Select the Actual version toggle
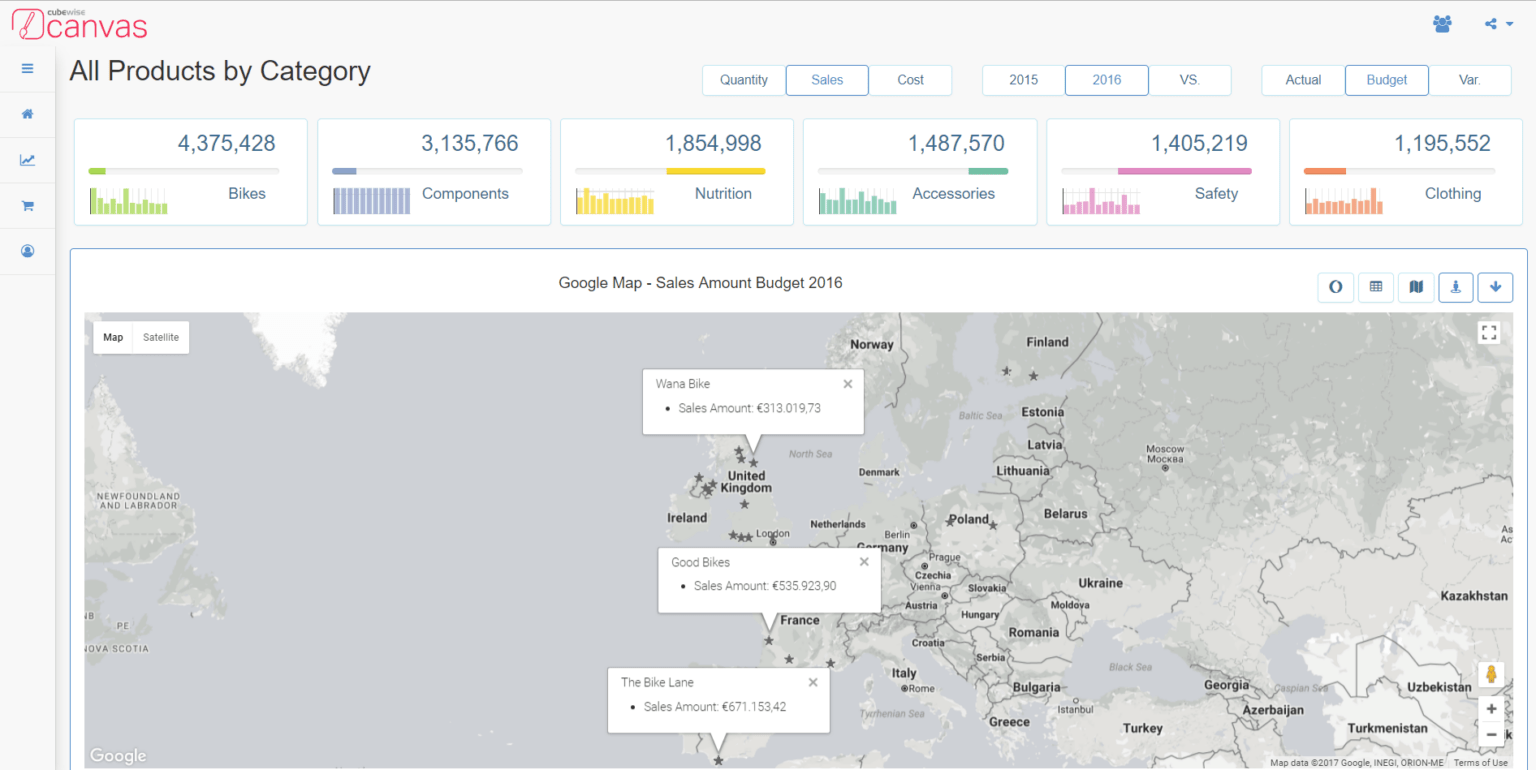 (1303, 80)
